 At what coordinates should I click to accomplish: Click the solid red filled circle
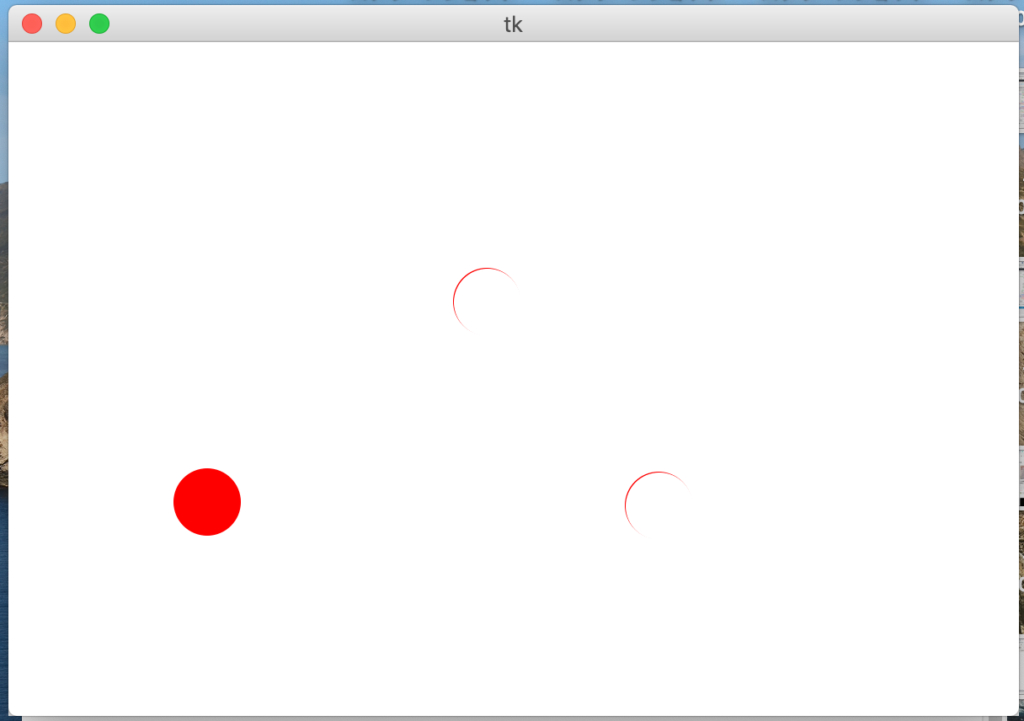tap(207, 502)
